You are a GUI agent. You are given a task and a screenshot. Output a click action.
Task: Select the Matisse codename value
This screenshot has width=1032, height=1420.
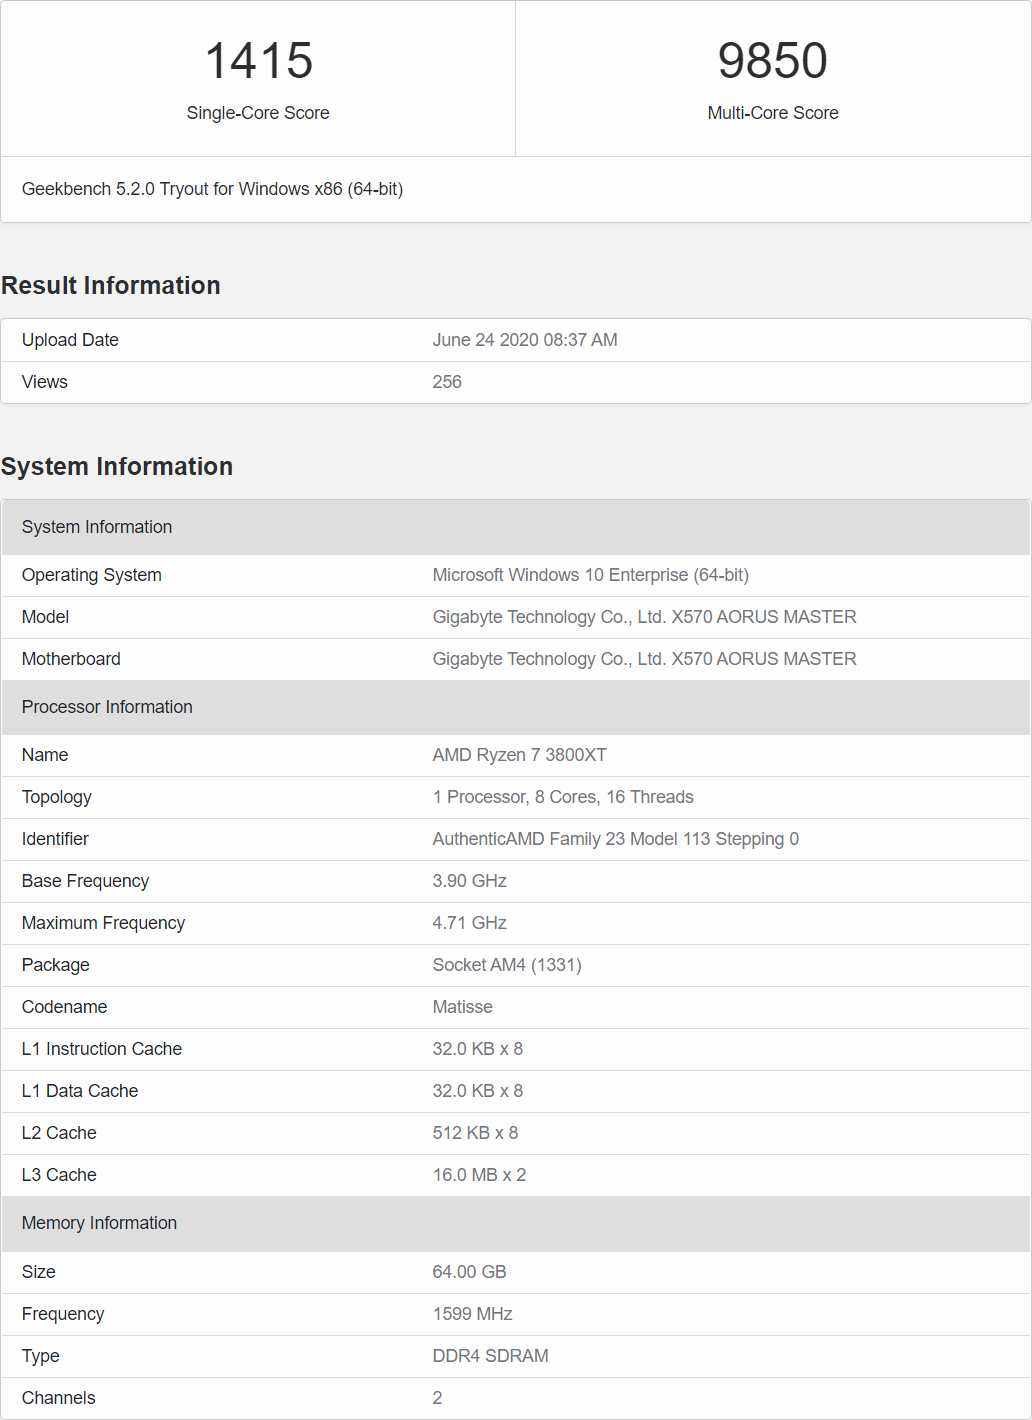(x=463, y=1007)
